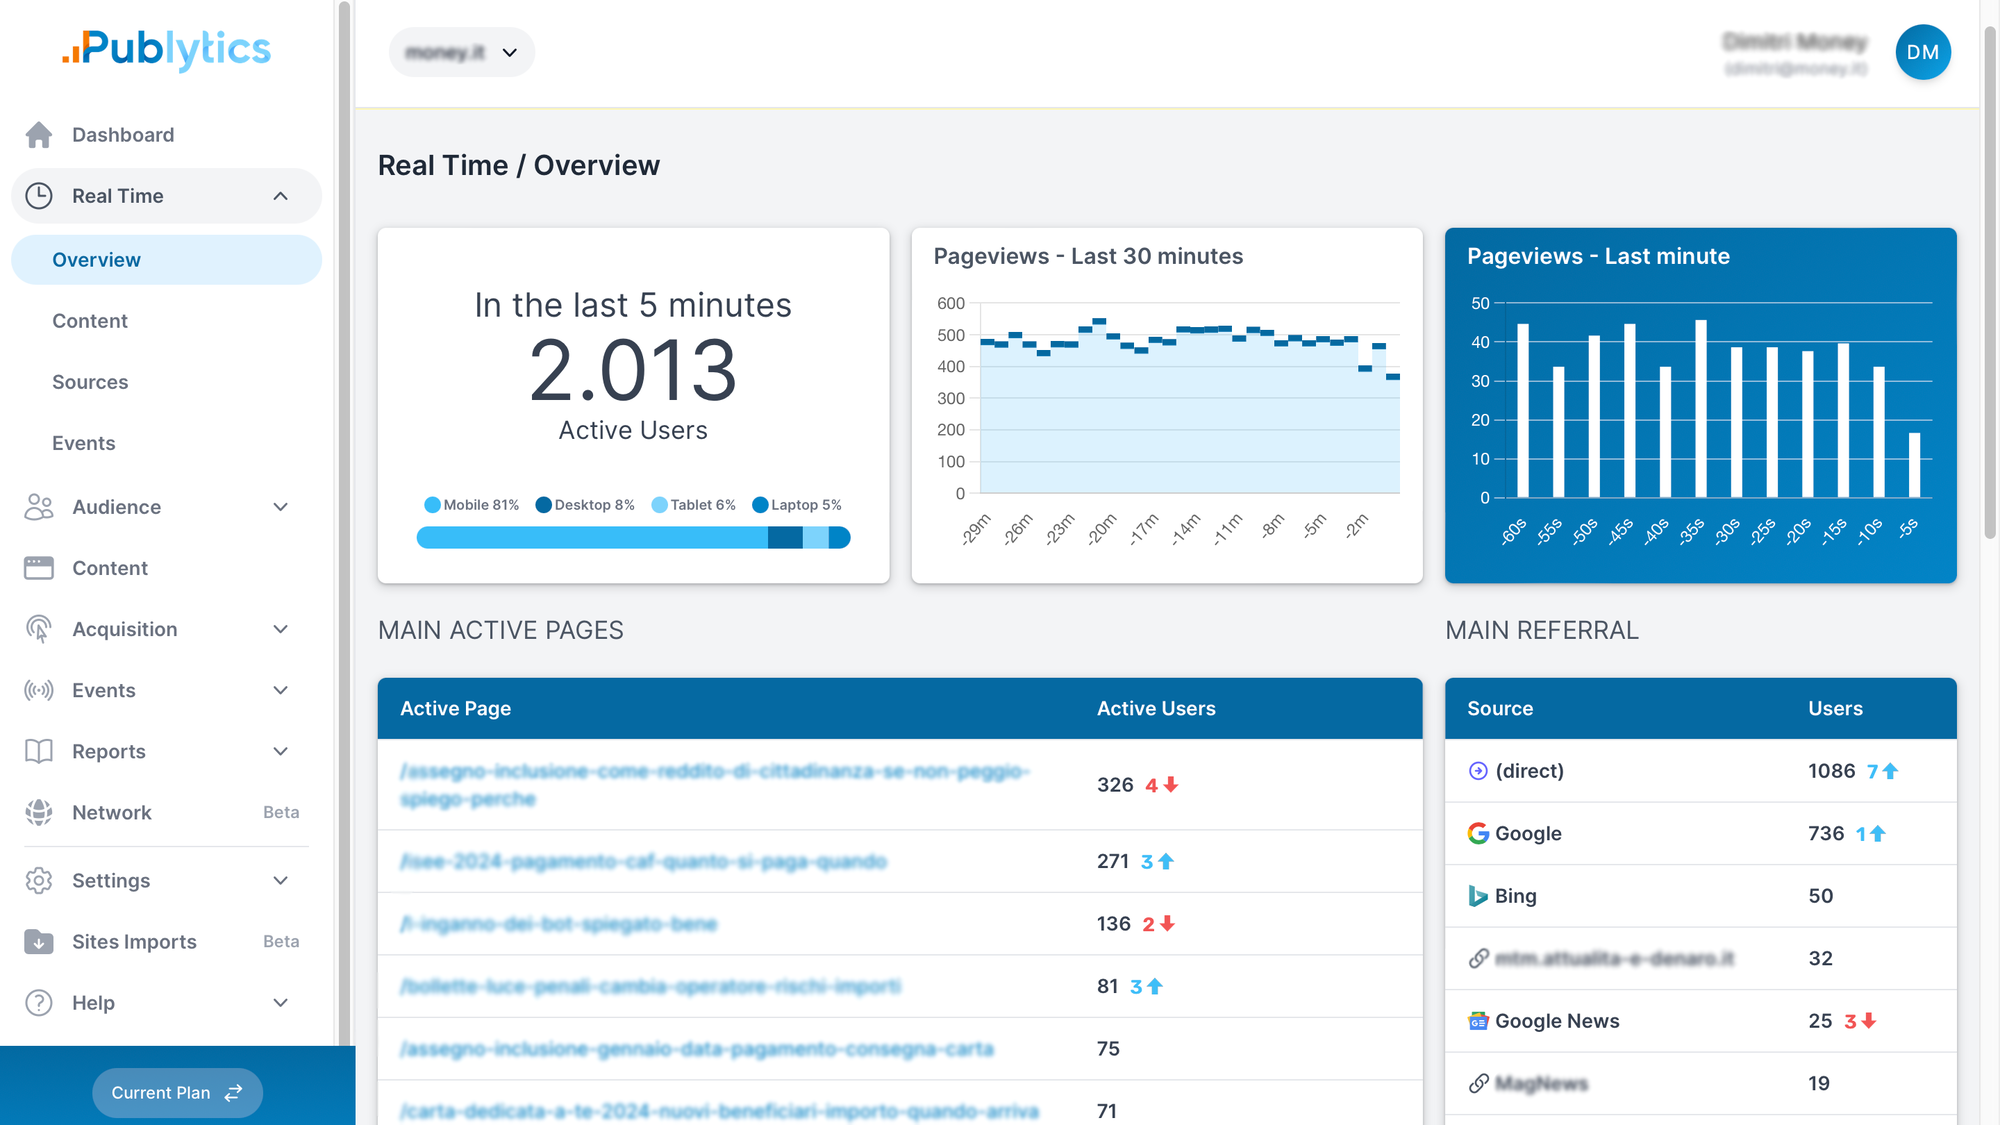Click the Real Time clock icon
The width and height of the screenshot is (2000, 1125).
[38, 195]
